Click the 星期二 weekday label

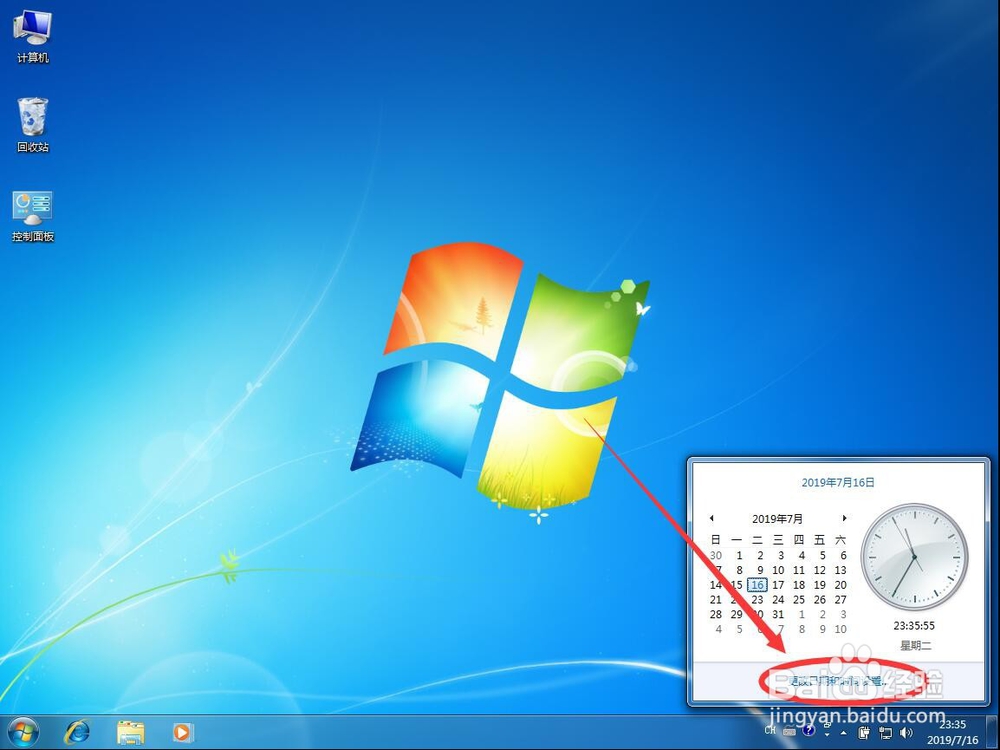pos(915,645)
